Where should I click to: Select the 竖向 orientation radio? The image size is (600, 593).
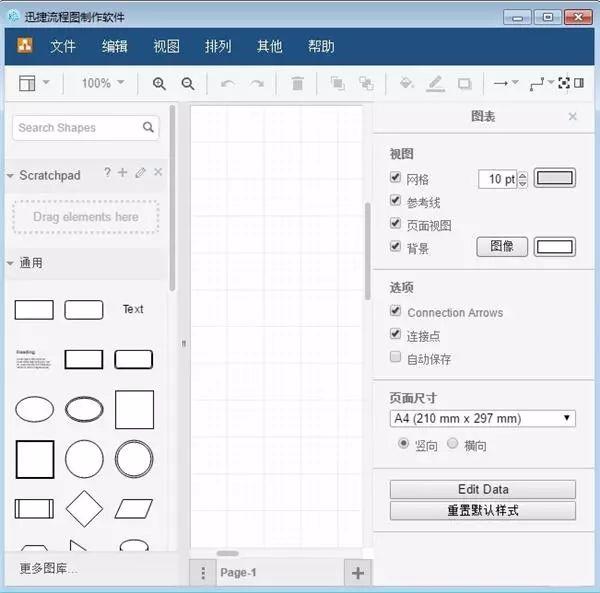coord(403,443)
